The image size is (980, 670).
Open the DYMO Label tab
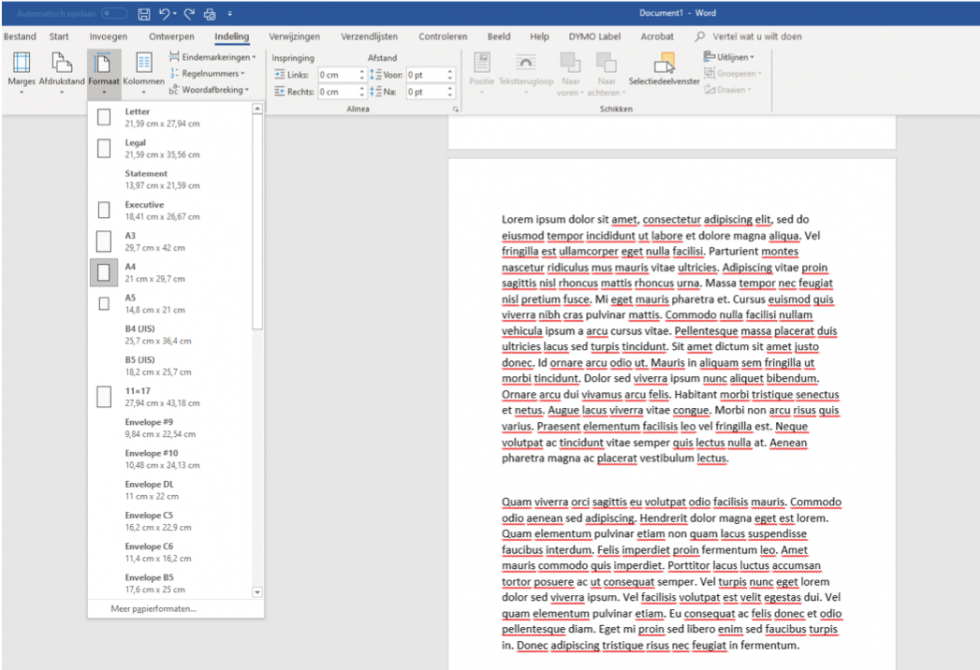tap(594, 35)
